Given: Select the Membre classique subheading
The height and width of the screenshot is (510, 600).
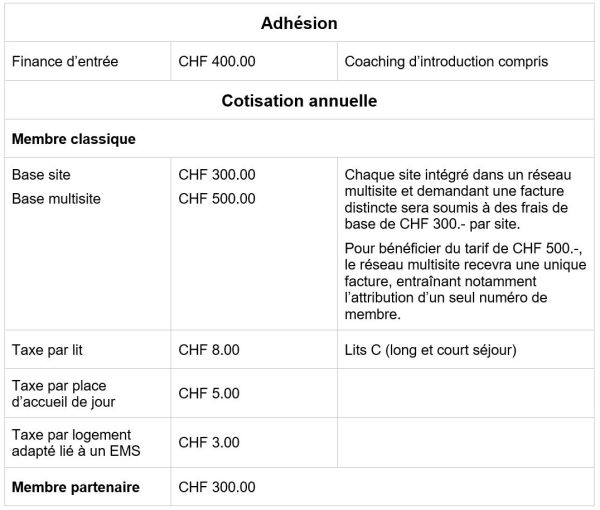Looking at the screenshot, I should pyautogui.click(x=74, y=139).
